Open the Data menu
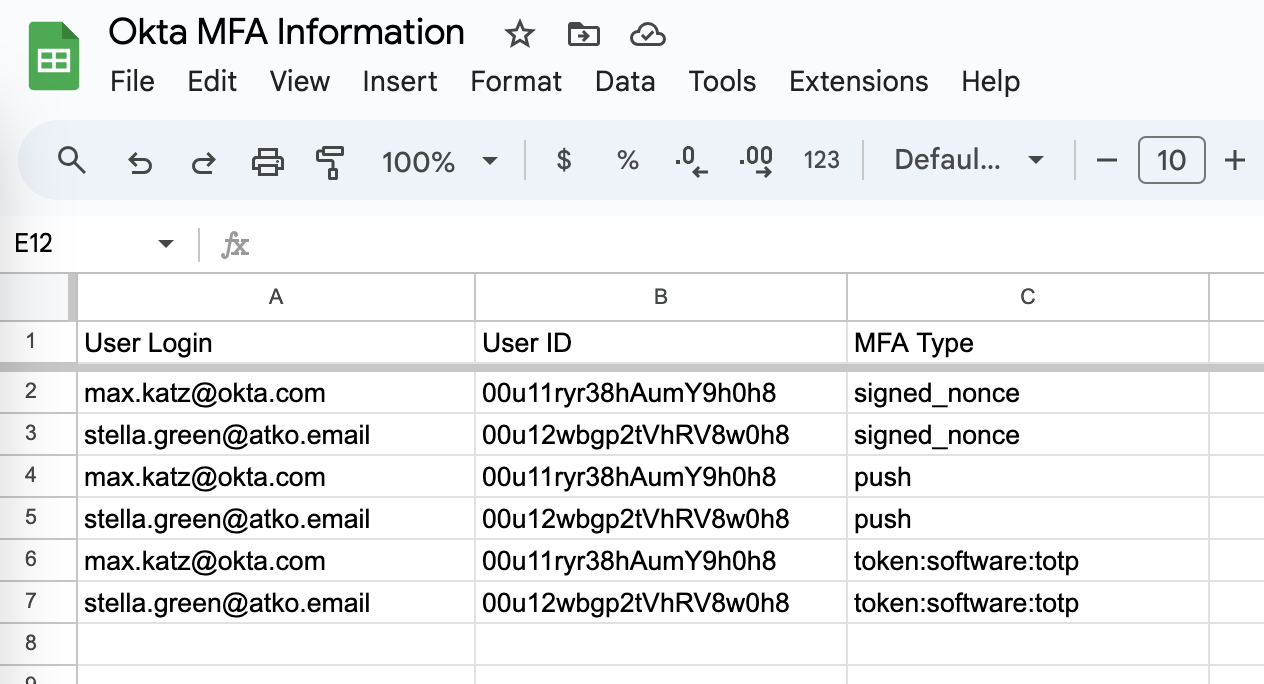Image resolution: width=1264 pixels, height=684 pixels. [625, 82]
